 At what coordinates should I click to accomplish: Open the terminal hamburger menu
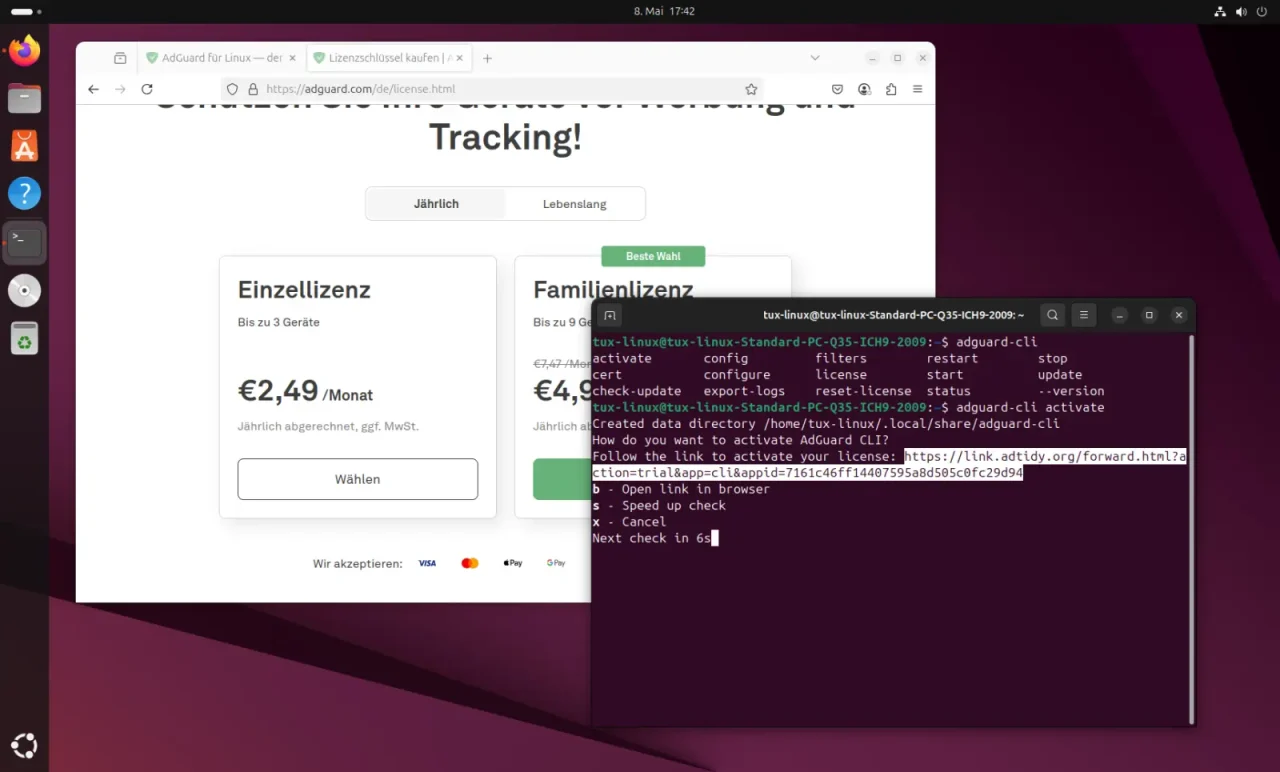tap(1083, 315)
